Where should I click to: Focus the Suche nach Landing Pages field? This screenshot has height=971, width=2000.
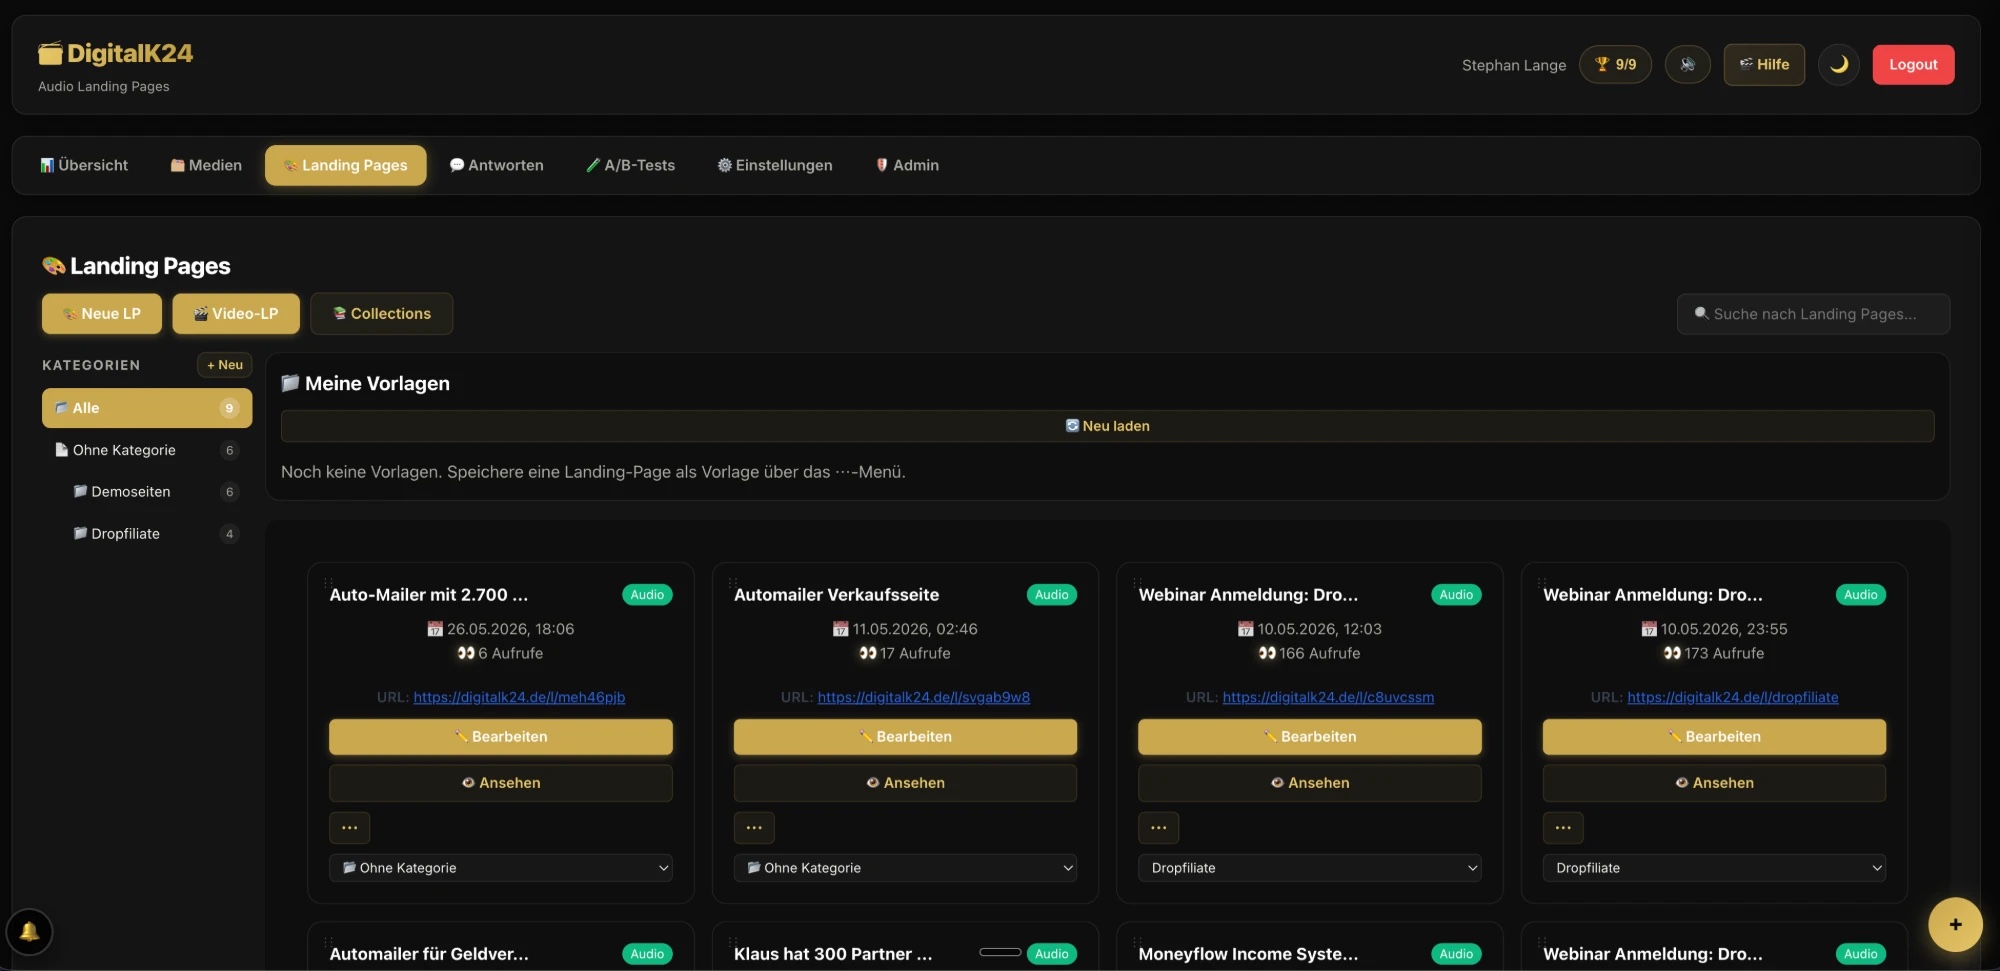(x=1813, y=314)
